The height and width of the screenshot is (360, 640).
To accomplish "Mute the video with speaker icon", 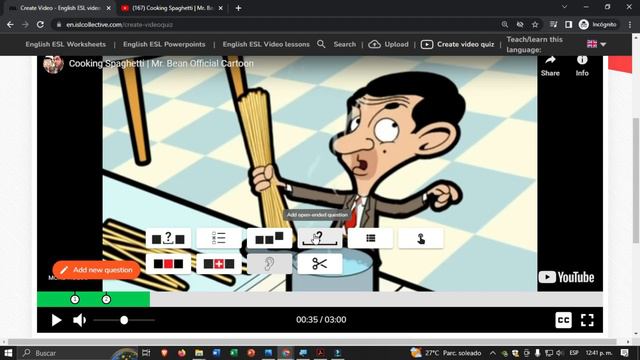I will [79, 320].
